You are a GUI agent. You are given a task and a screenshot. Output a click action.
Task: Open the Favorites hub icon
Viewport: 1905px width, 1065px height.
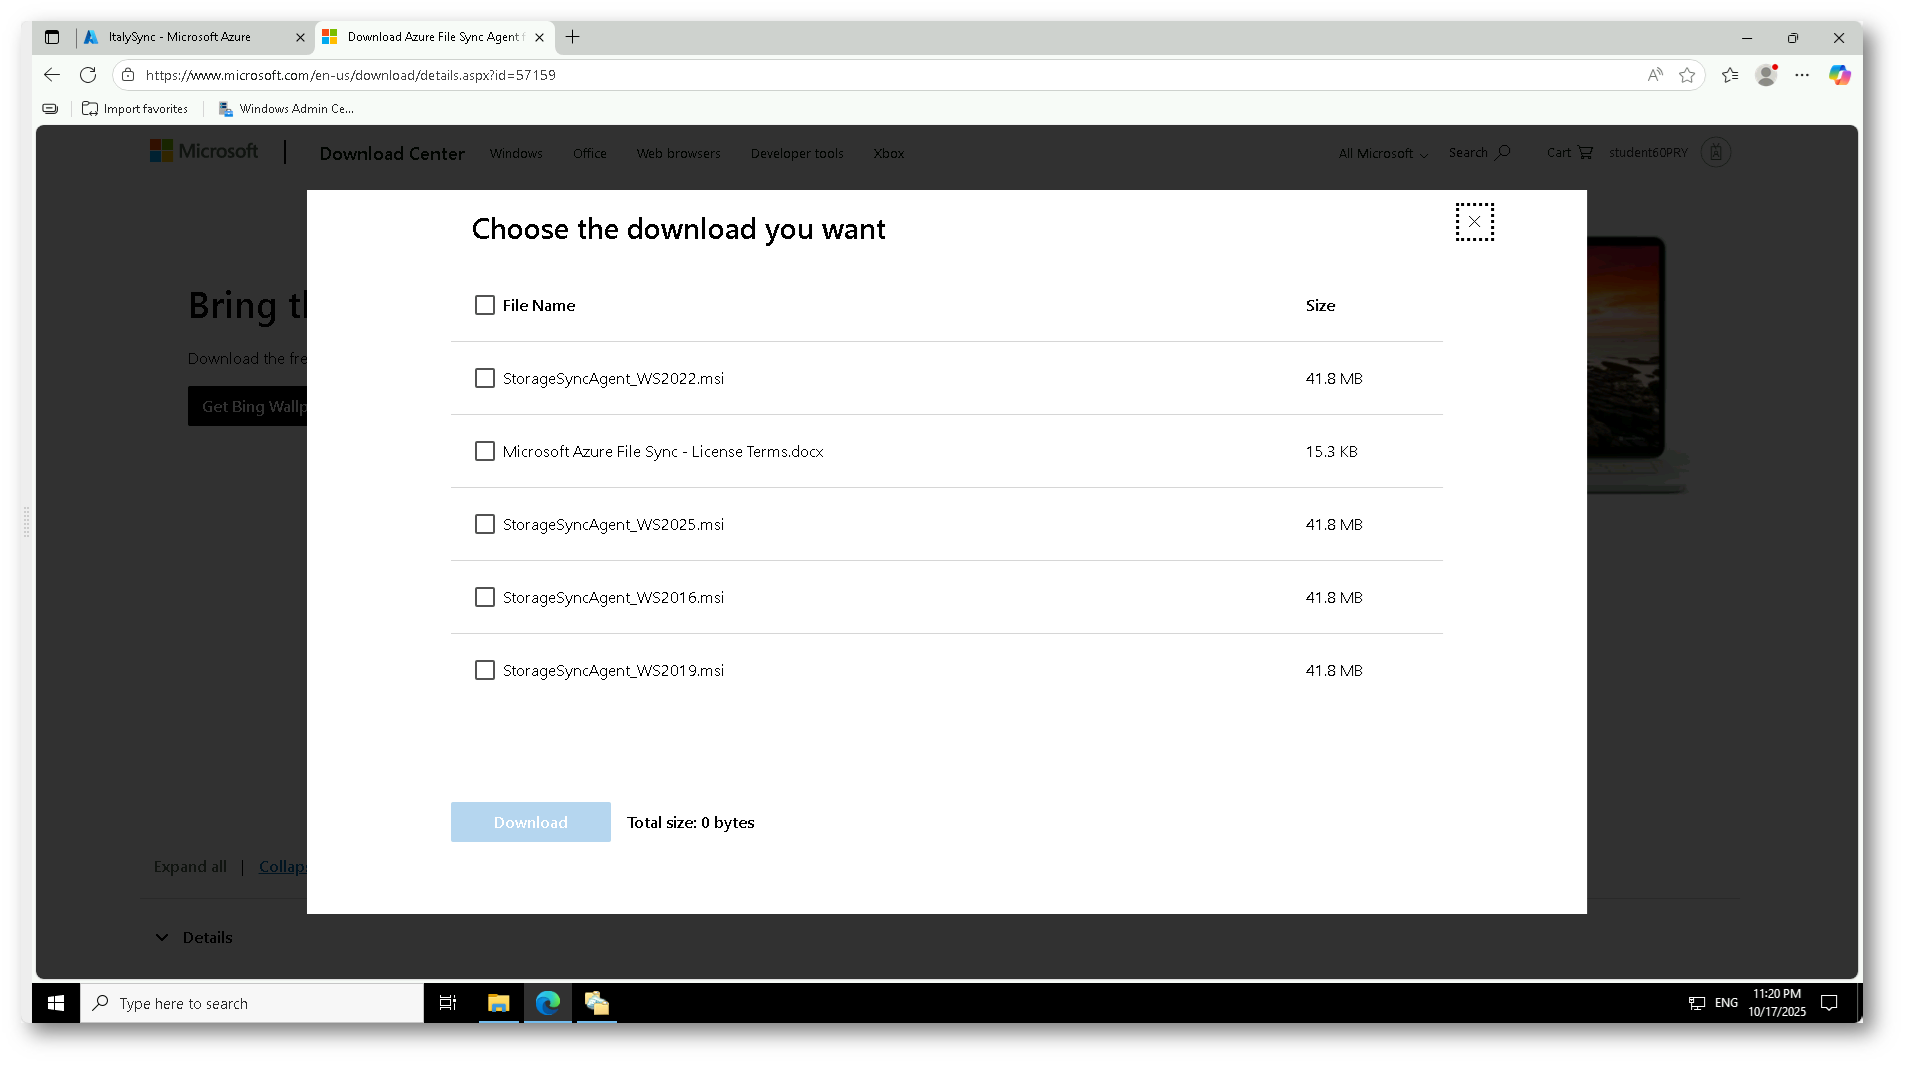1730,75
